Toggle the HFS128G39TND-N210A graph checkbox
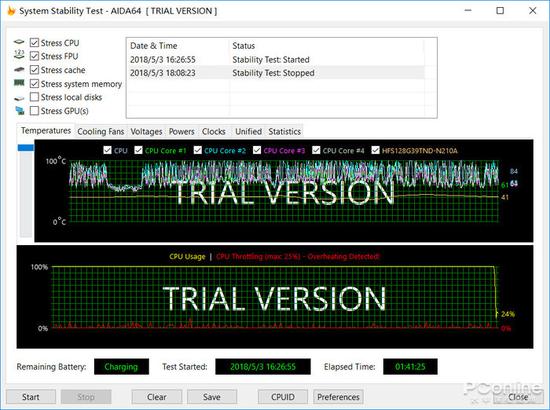The image size is (550, 410). (x=375, y=150)
